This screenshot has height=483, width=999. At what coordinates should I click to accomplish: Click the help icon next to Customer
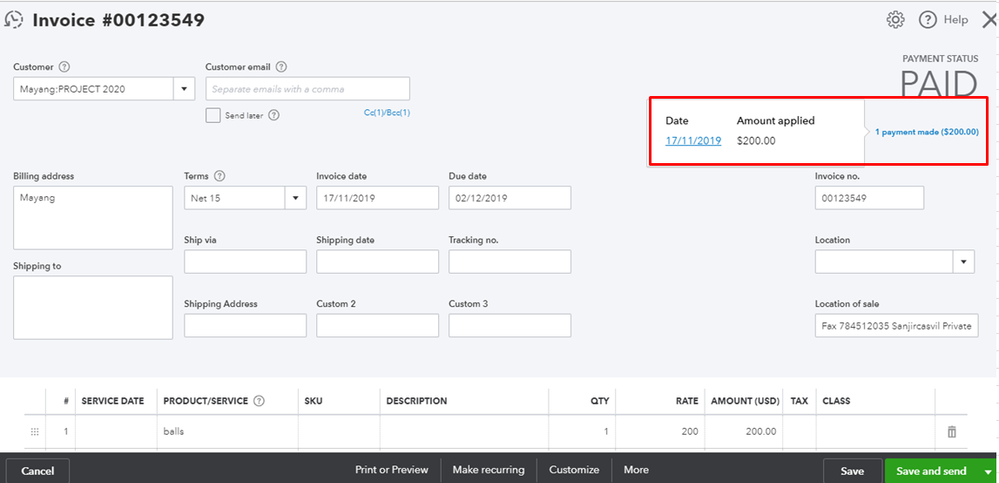[x=64, y=66]
